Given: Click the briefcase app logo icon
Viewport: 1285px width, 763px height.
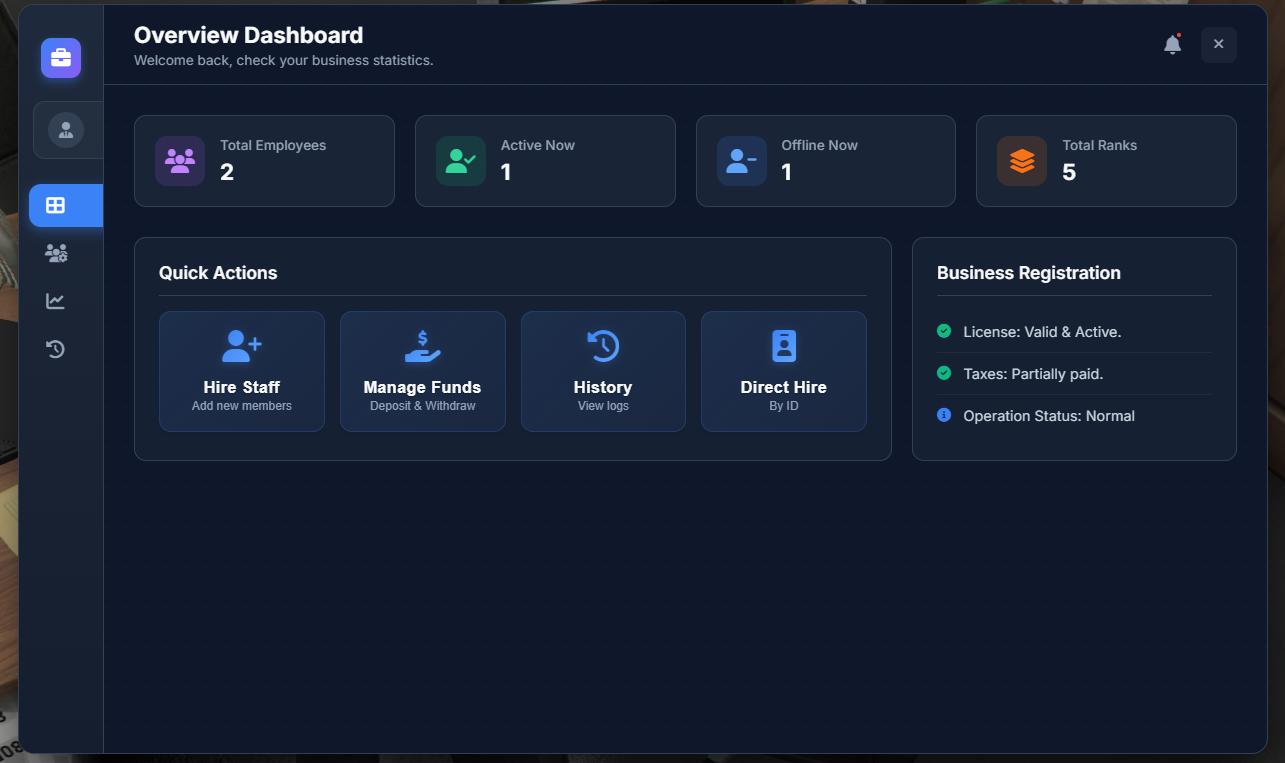Looking at the screenshot, I should [61, 58].
